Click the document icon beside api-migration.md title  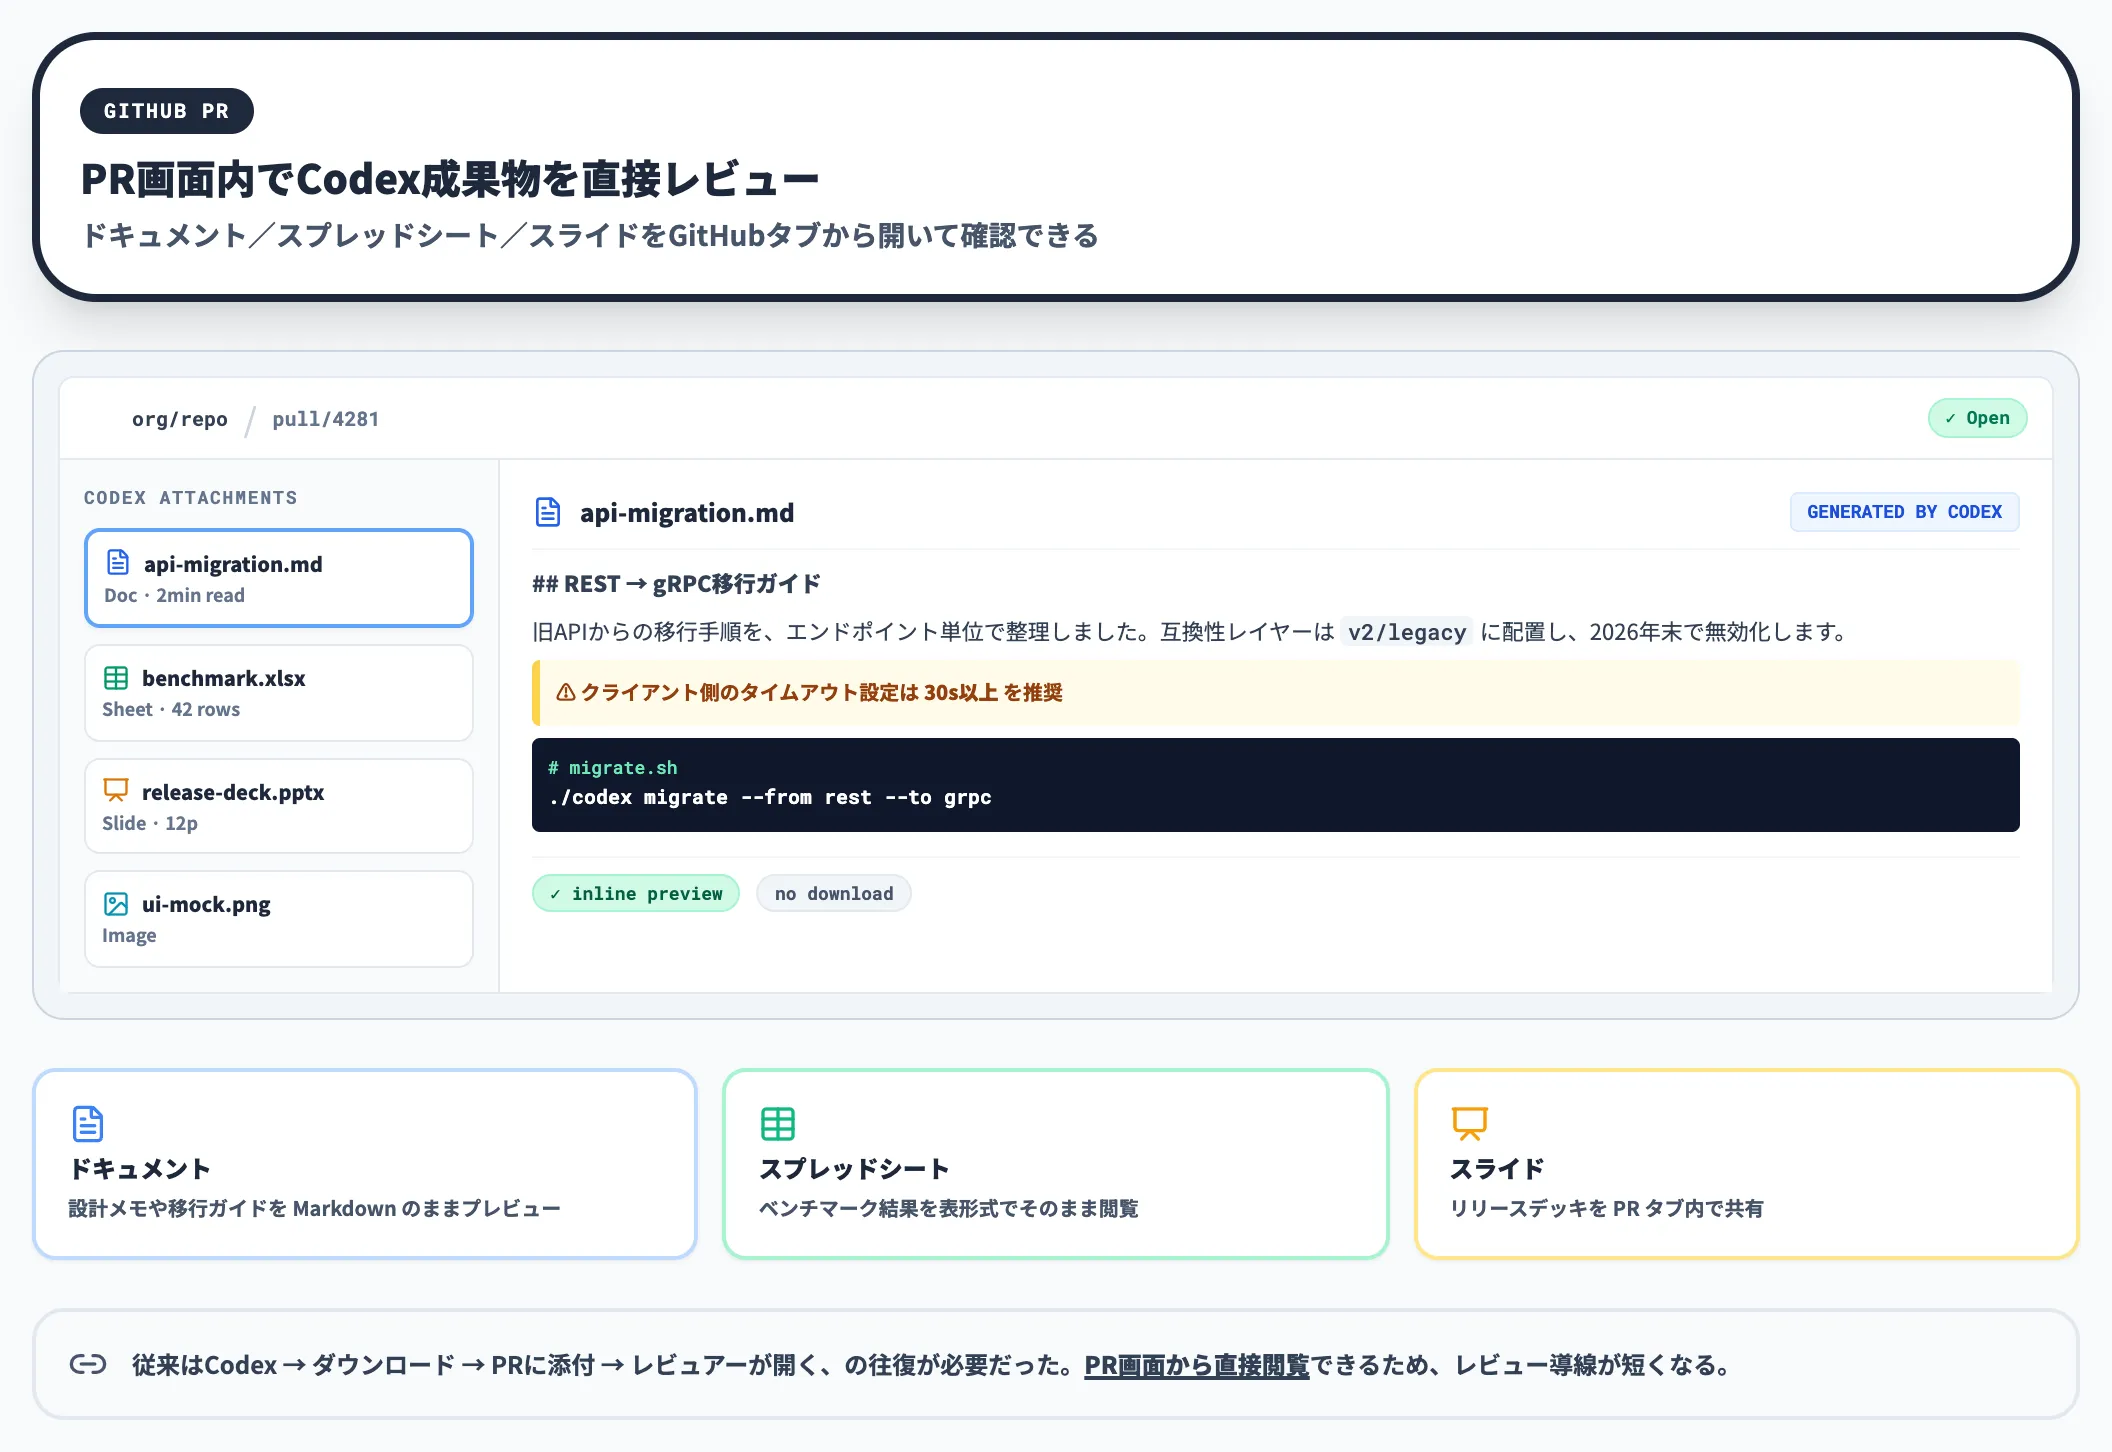click(547, 512)
